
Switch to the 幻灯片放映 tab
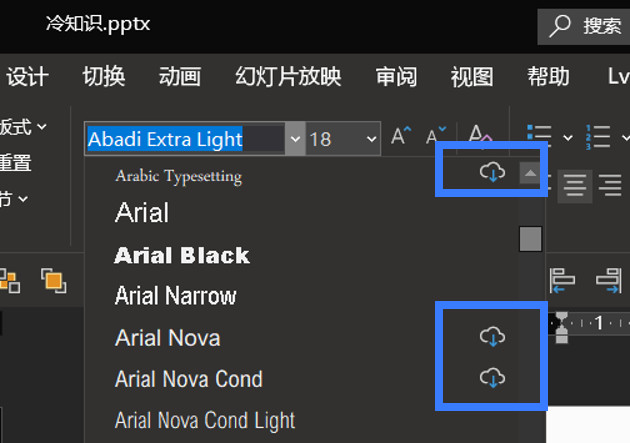coord(288,76)
